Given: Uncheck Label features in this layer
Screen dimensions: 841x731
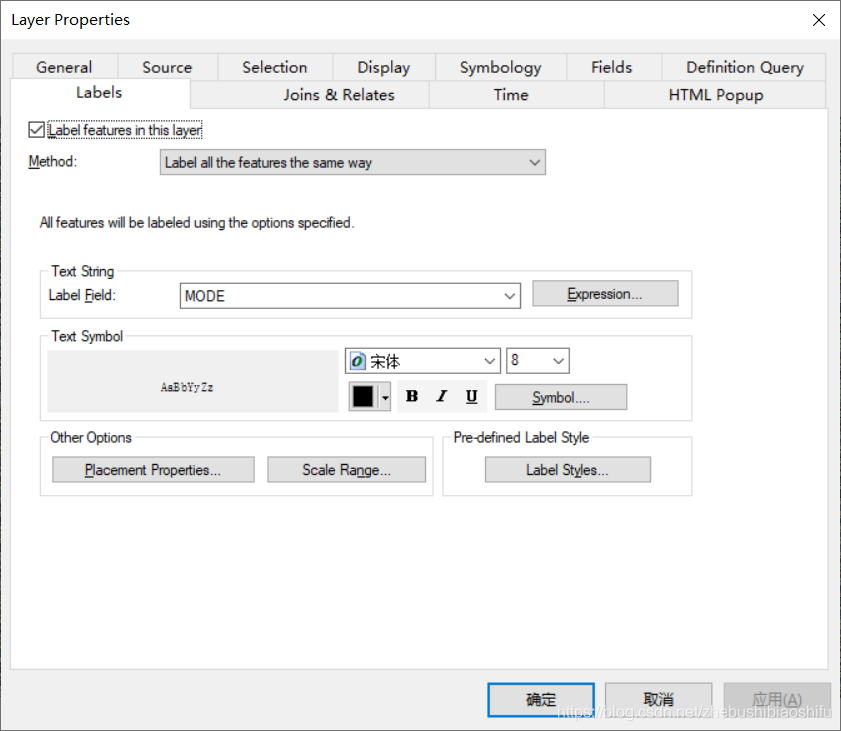Looking at the screenshot, I should click(36, 130).
